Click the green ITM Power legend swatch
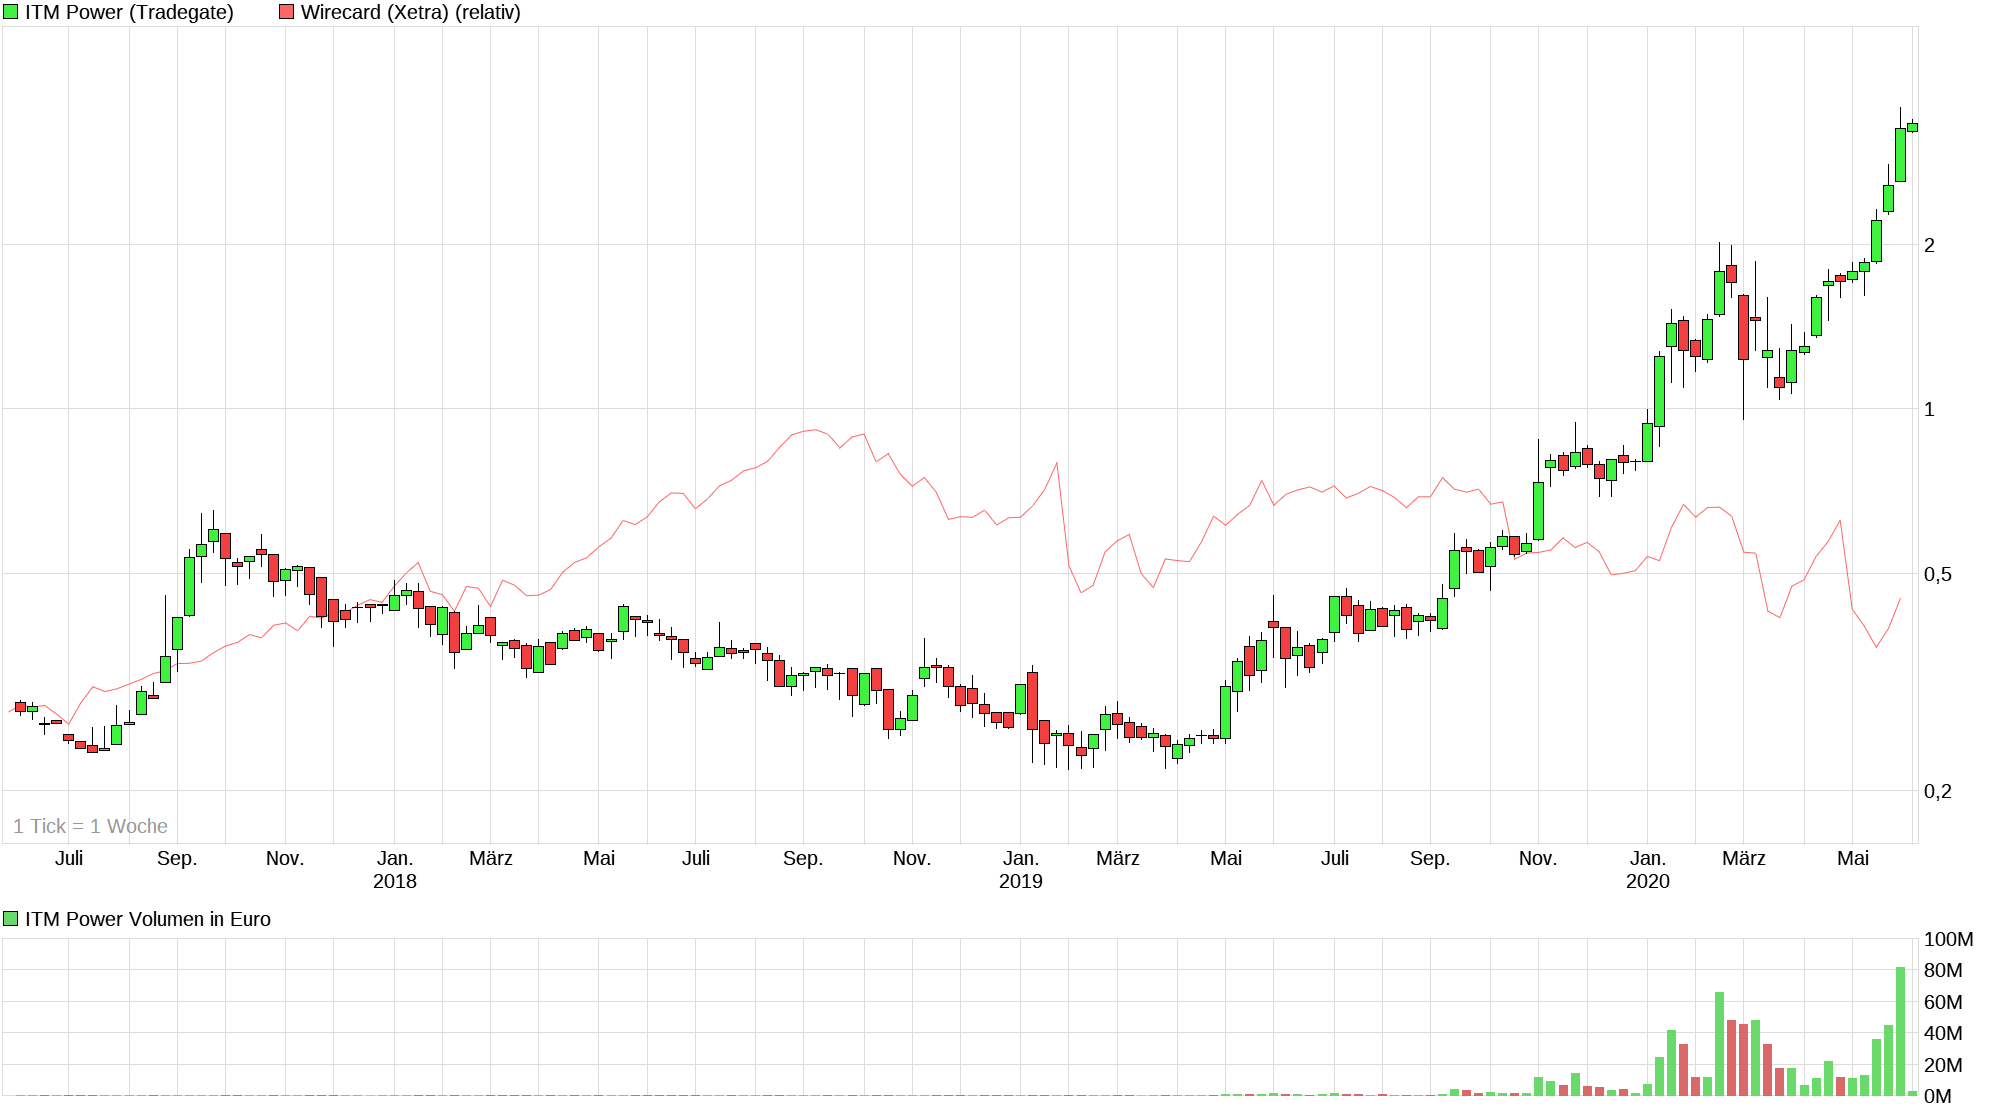Viewport: 1997px width, 1117px height. pyautogui.click(x=11, y=12)
